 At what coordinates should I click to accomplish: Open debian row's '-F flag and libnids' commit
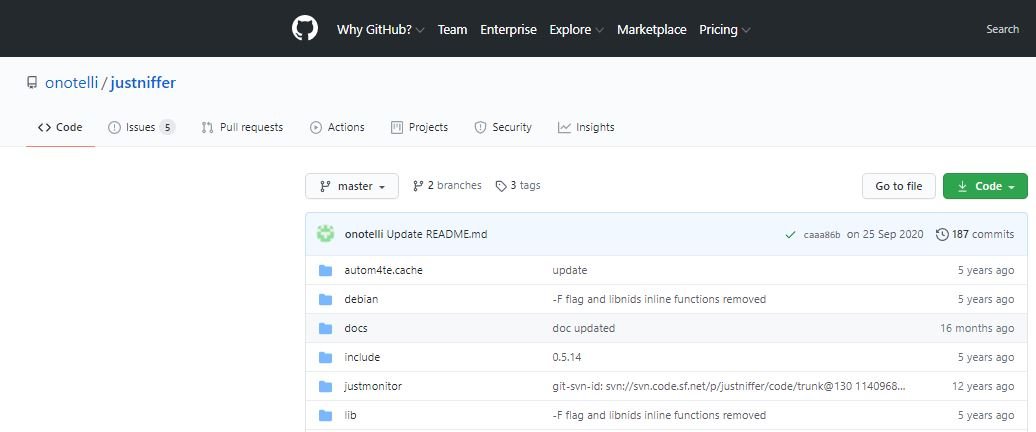pos(659,299)
